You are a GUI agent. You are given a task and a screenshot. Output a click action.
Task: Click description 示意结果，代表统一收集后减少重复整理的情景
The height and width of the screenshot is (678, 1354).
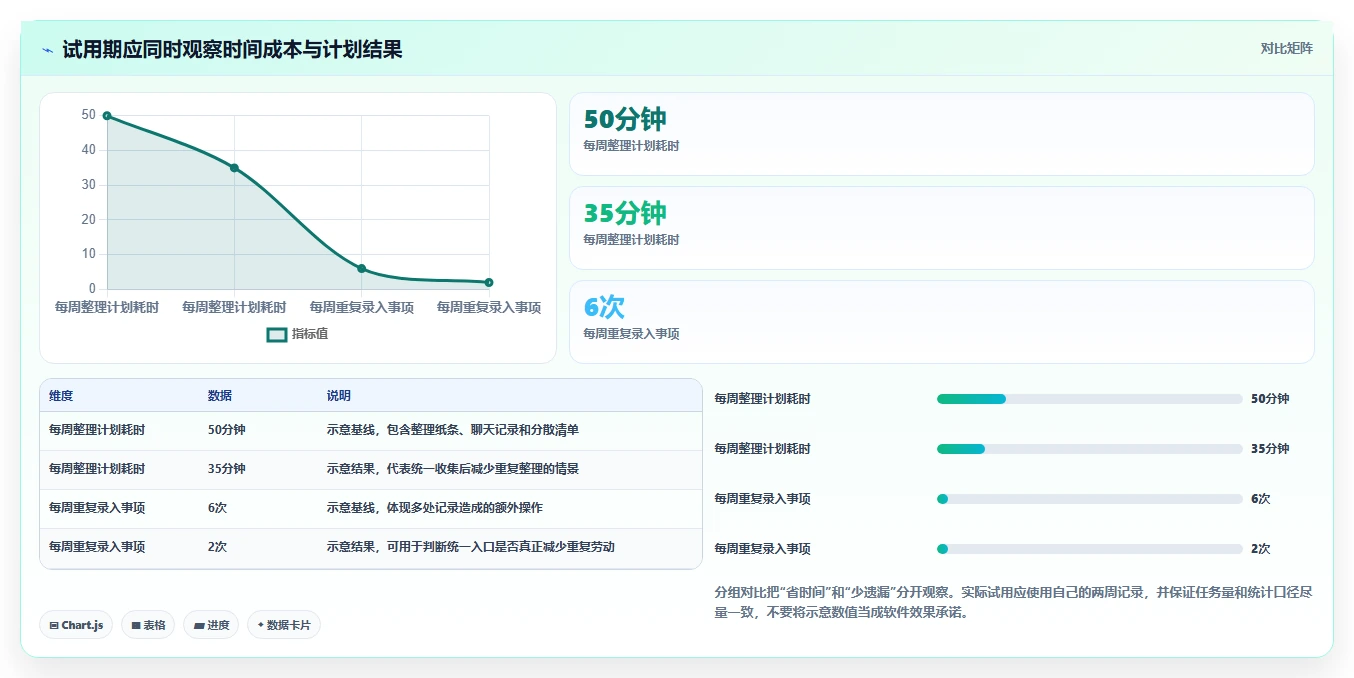pos(453,469)
